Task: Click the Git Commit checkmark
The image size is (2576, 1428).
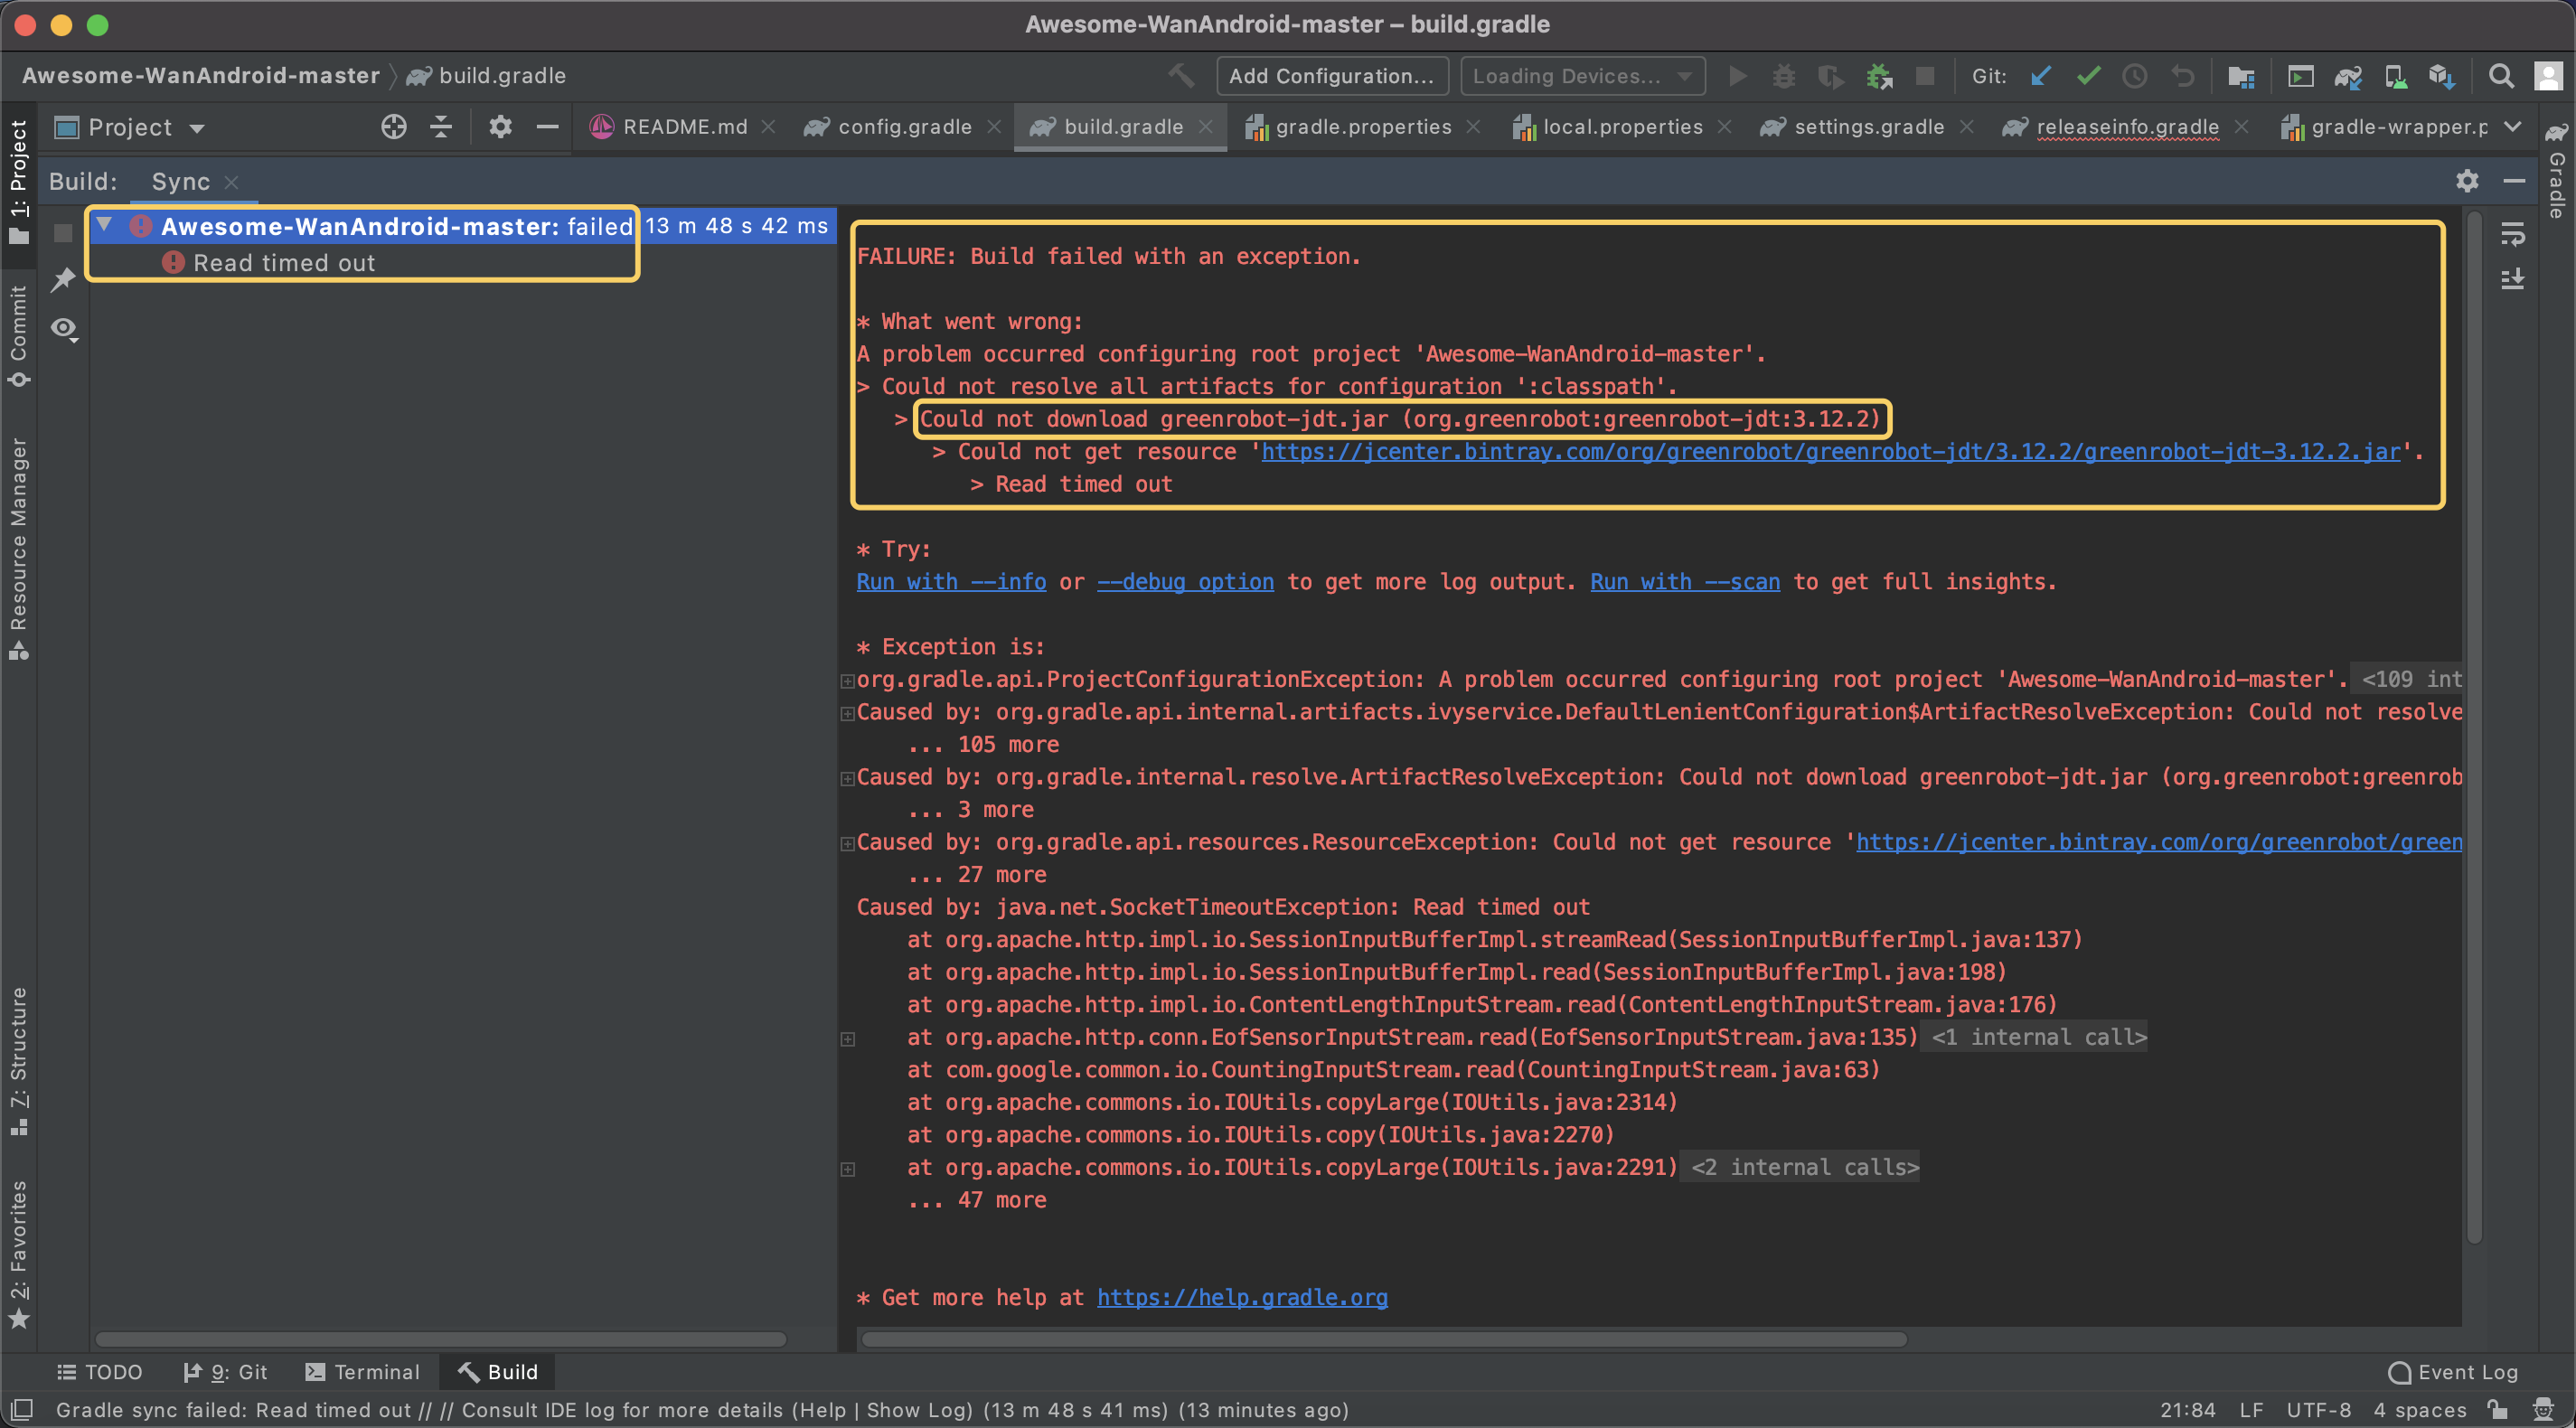Action: pyautogui.click(x=2088, y=76)
